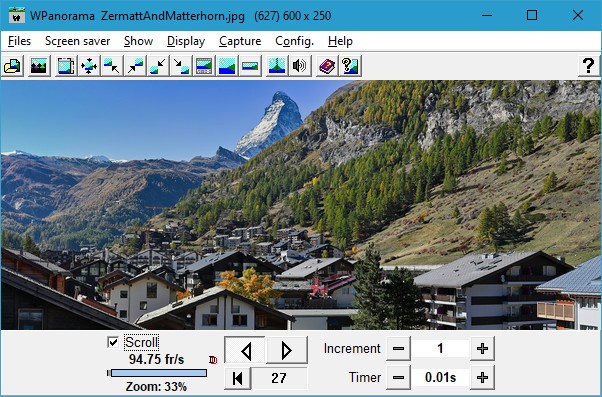Click the tall landscape display icon
The image size is (602, 397).
tap(227, 66)
